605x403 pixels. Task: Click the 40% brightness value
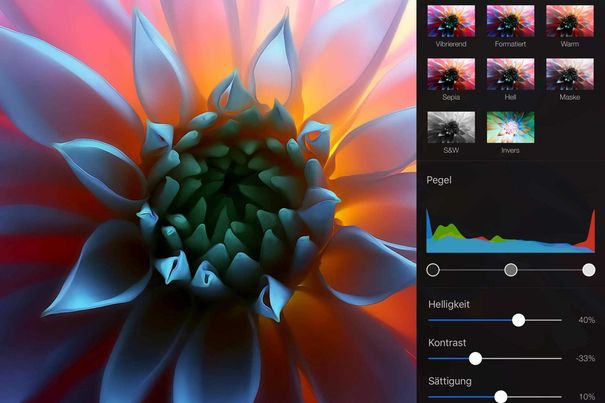click(x=586, y=320)
